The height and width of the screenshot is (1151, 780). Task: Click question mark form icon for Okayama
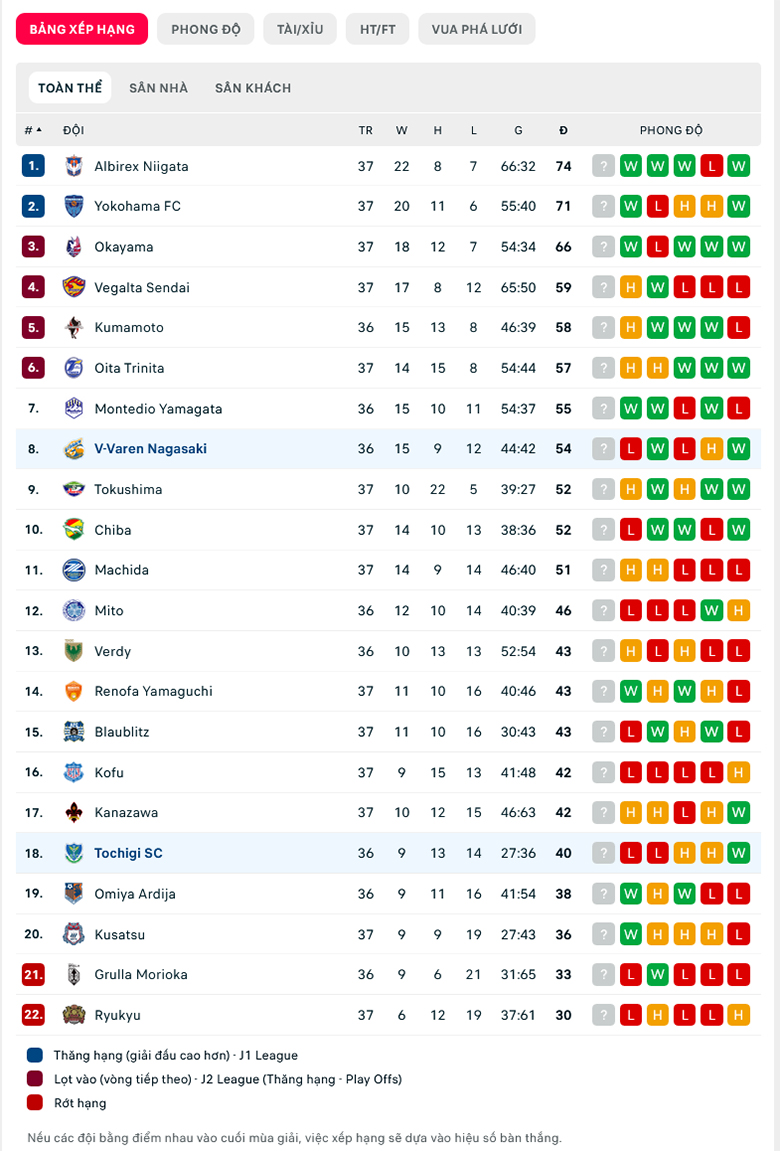603,247
